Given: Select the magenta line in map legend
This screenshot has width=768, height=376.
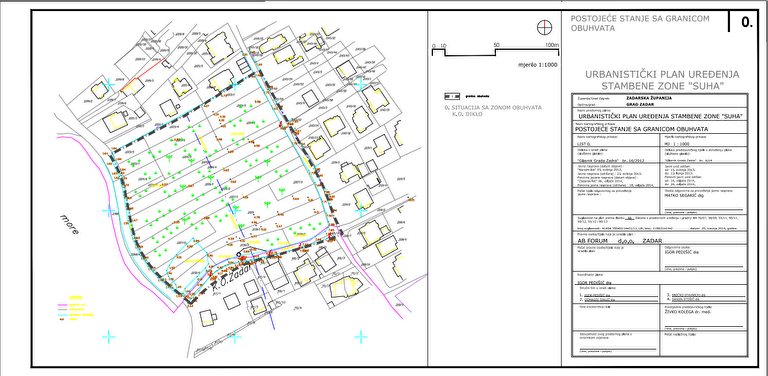Looking at the screenshot, I should point(62,305).
